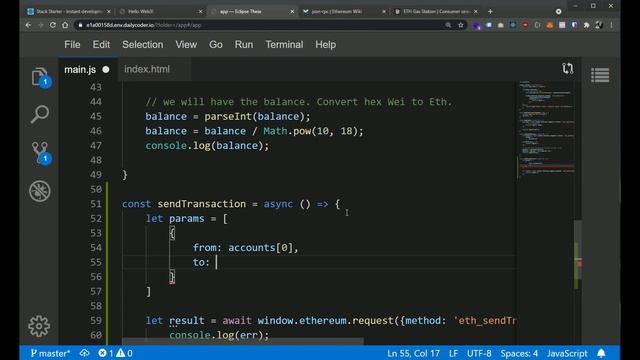The width and height of the screenshot is (640, 360).
Task: Open the Edit menu
Action: pos(101,44)
